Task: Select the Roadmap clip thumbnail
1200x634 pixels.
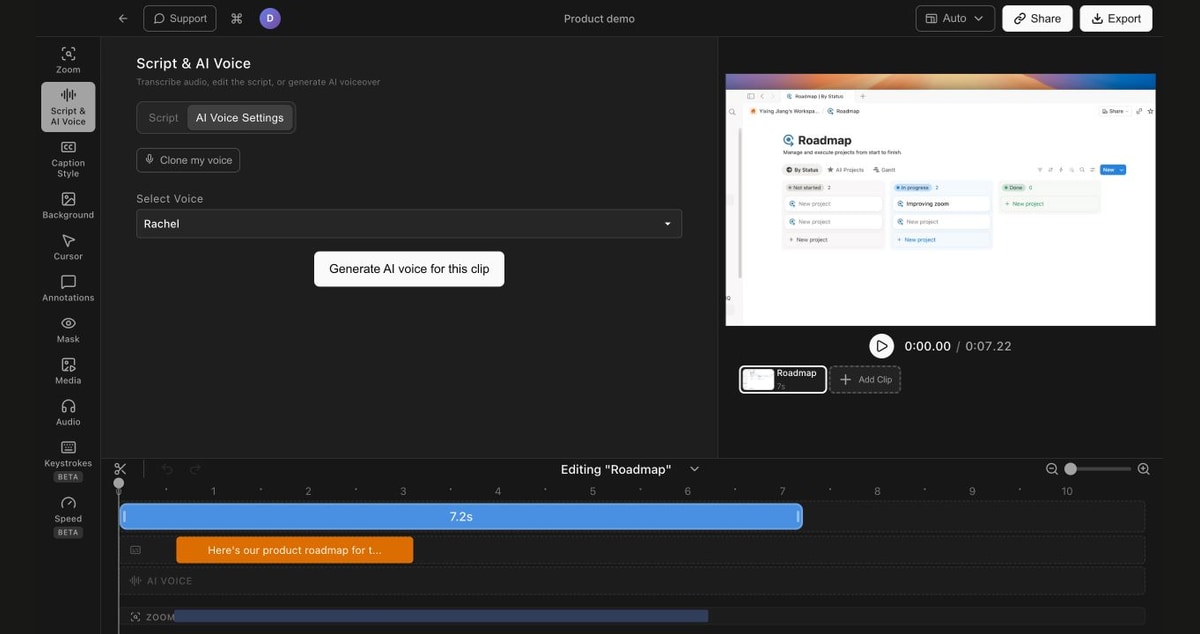Action: click(783, 379)
